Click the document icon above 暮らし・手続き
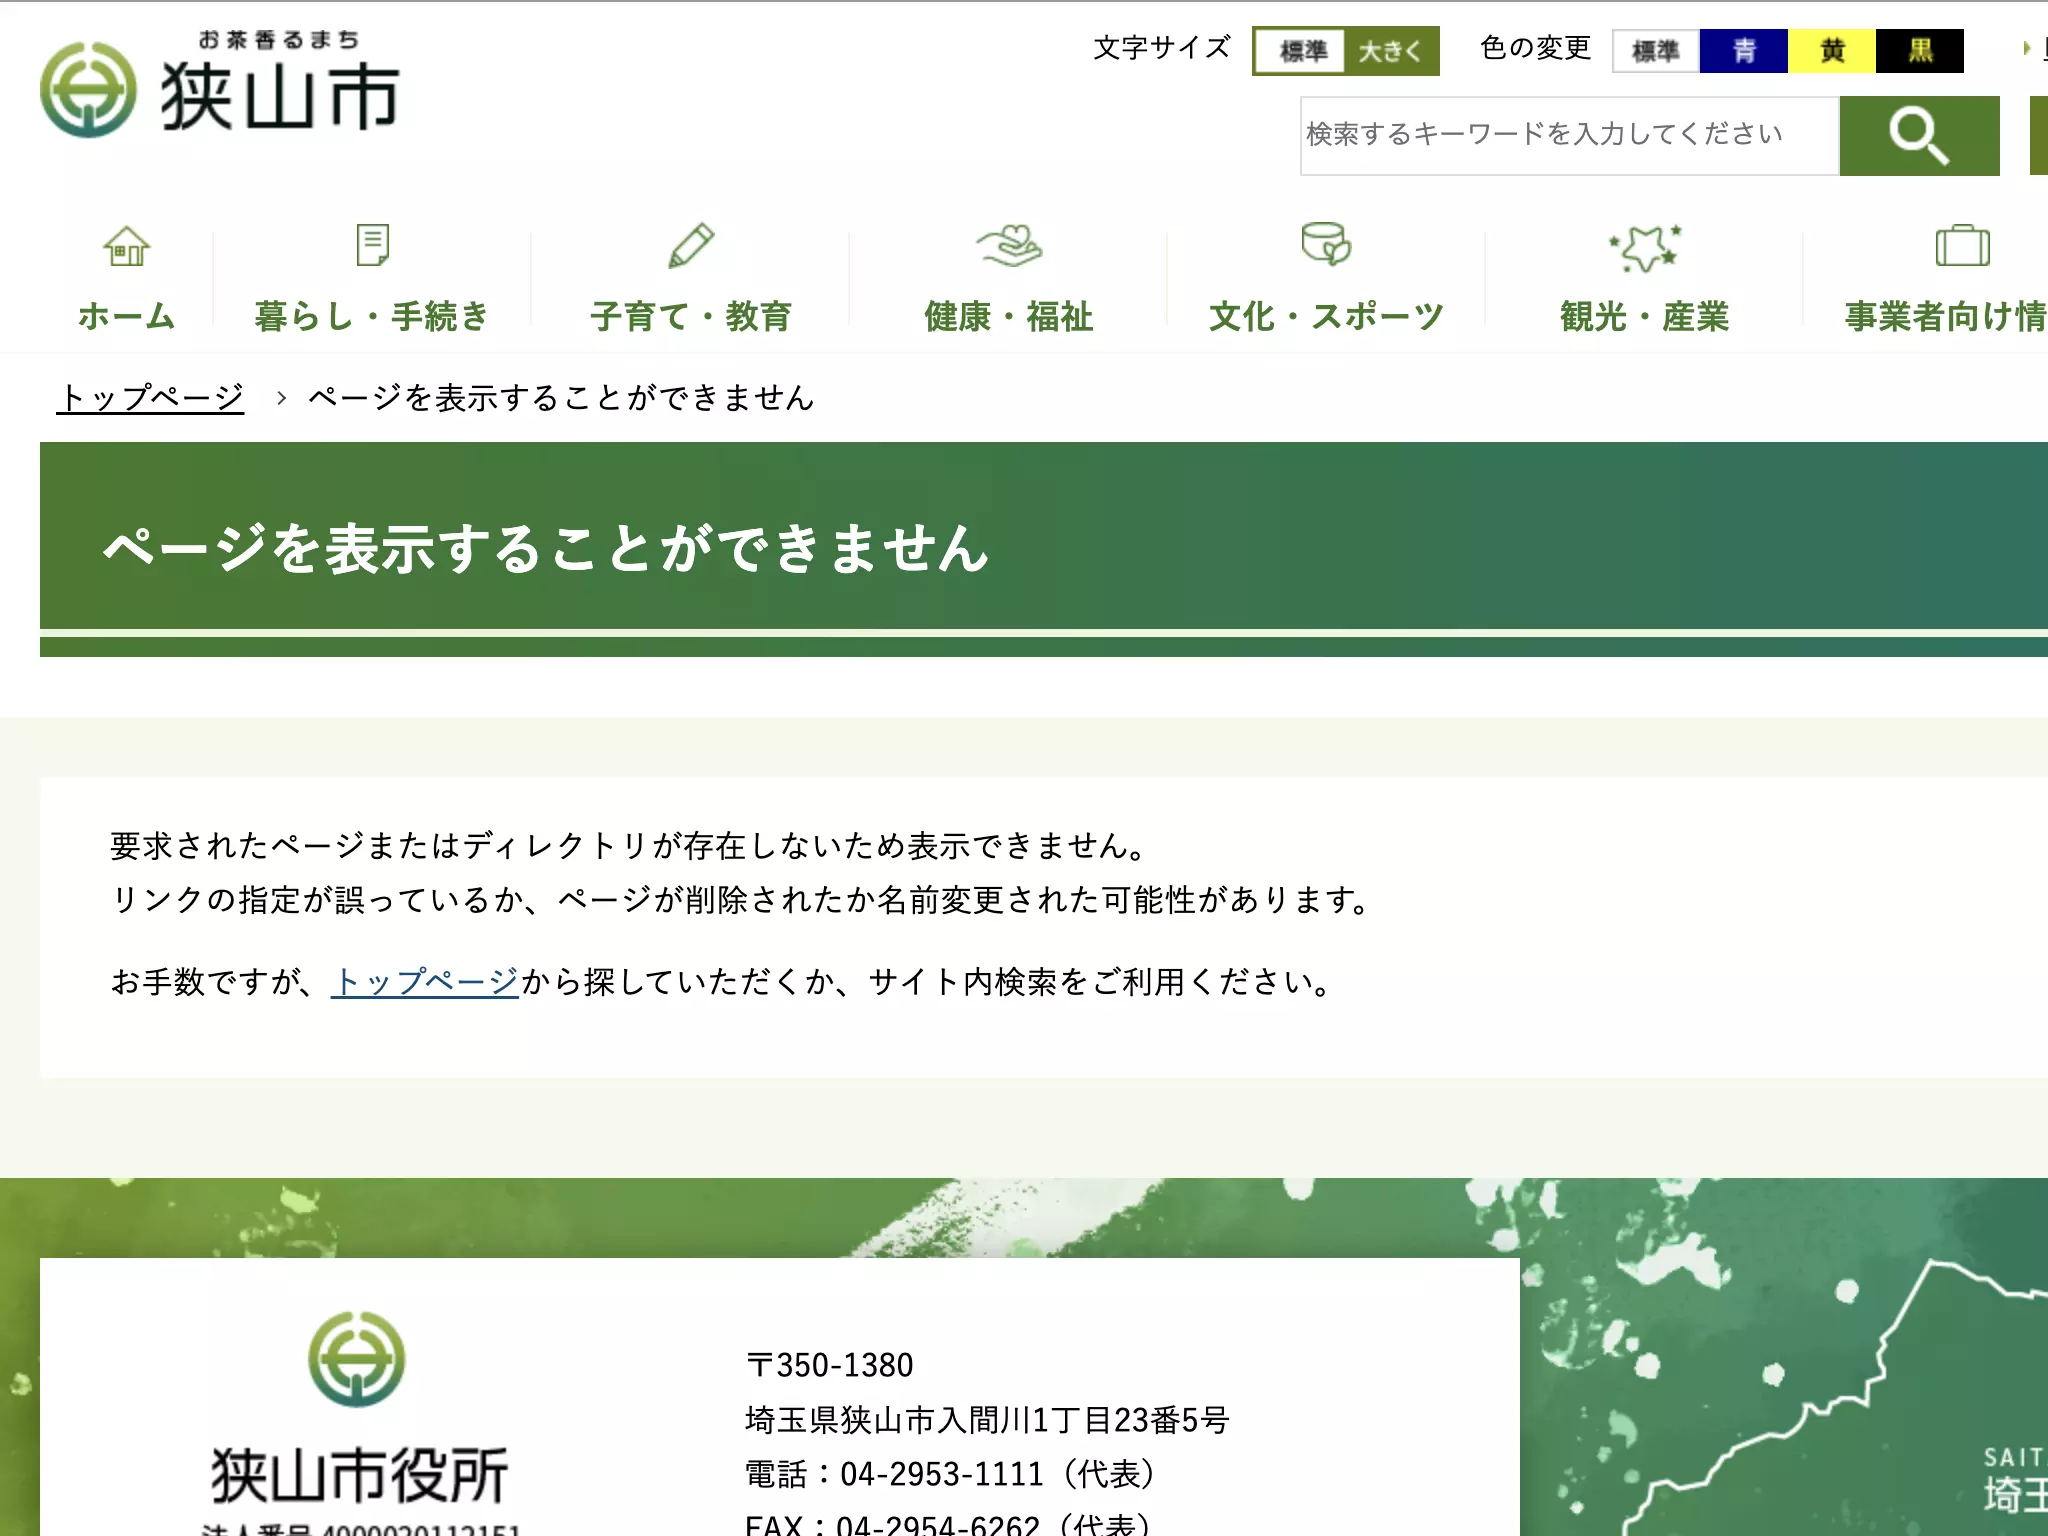Screen dimensions: 2048x1536 tap(372, 245)
